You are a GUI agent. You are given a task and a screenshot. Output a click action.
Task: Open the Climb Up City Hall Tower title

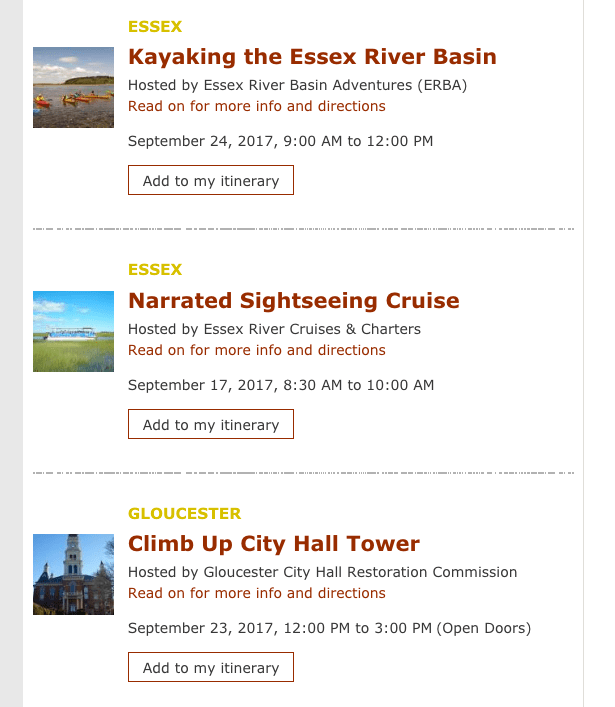pos(274,544)
